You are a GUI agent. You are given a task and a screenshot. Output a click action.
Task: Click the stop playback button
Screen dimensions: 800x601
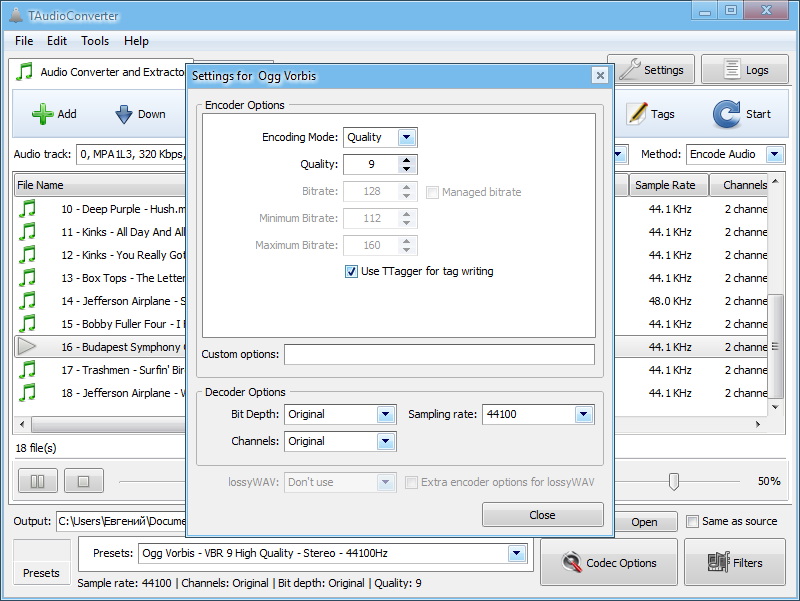tap(84, 481)
